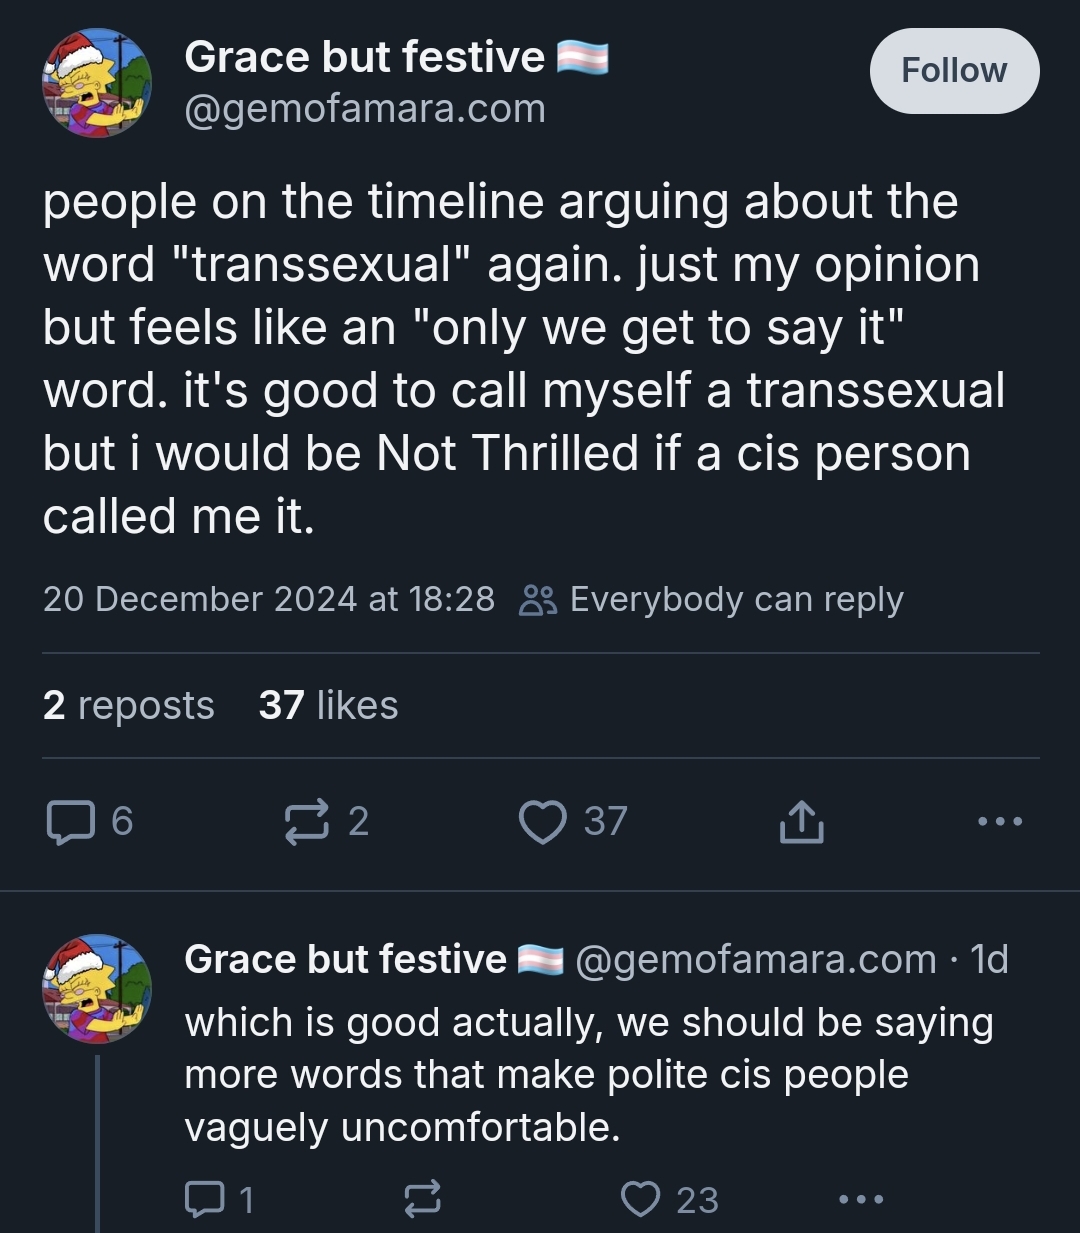Click the reply icon on main post
The image size is (1080, 1233).
coord(69,822)
